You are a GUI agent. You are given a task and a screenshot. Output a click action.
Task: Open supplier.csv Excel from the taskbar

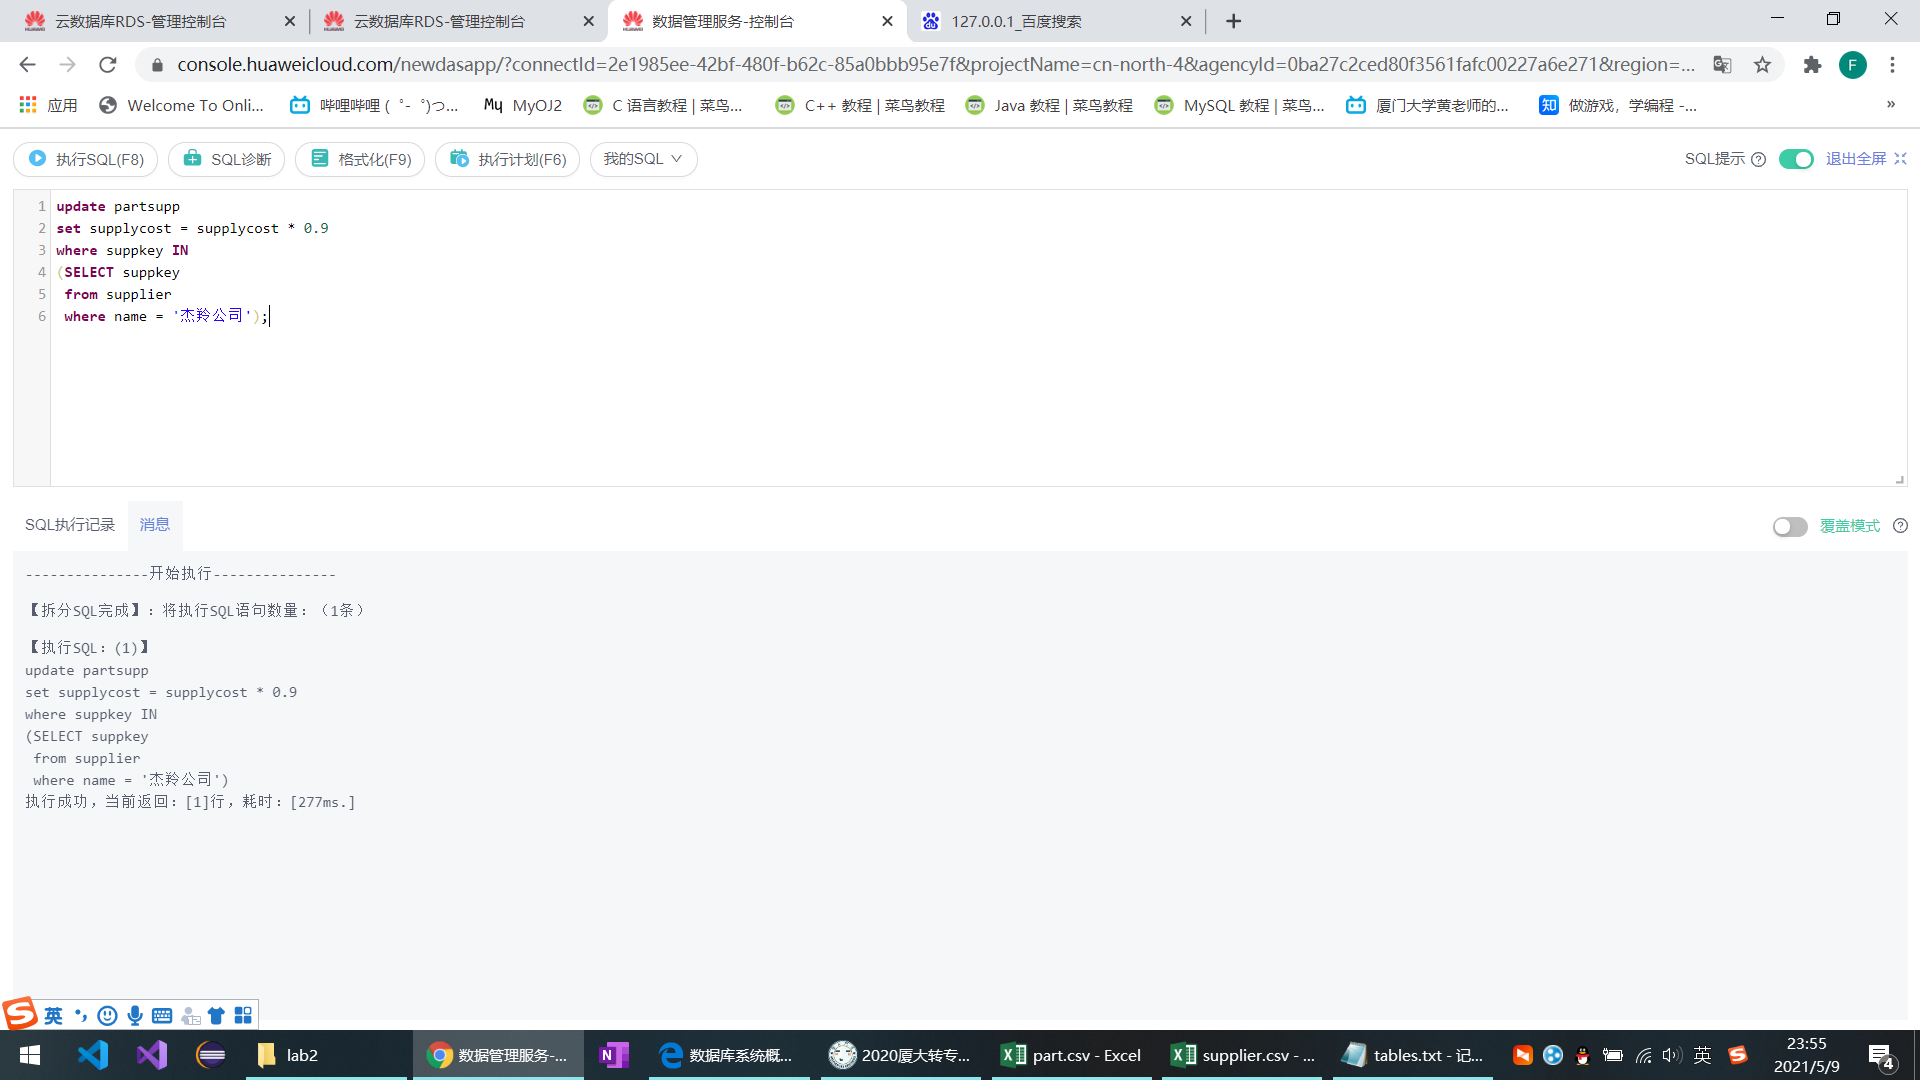(1243, 1055)
